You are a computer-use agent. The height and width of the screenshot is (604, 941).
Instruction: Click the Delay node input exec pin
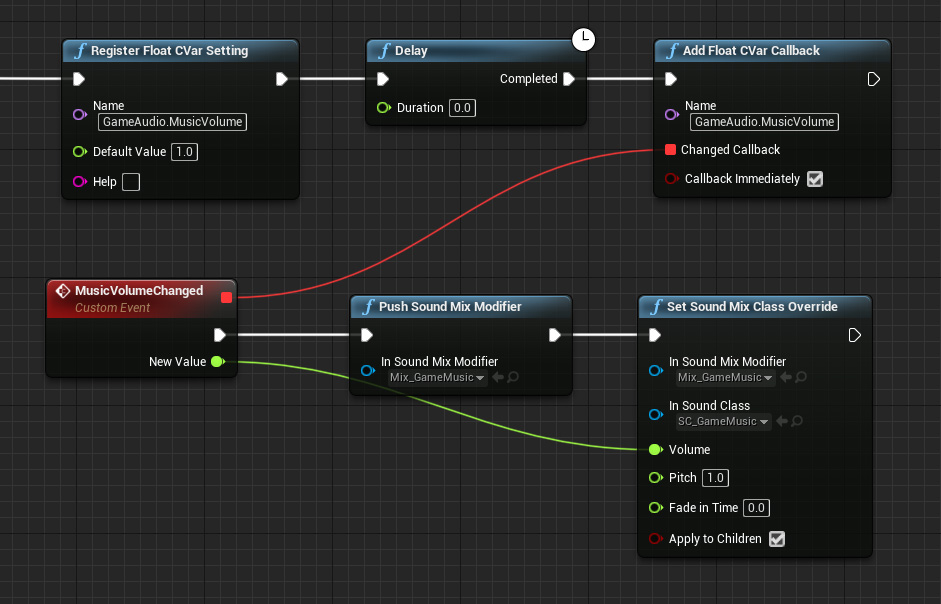pos(382,79)
